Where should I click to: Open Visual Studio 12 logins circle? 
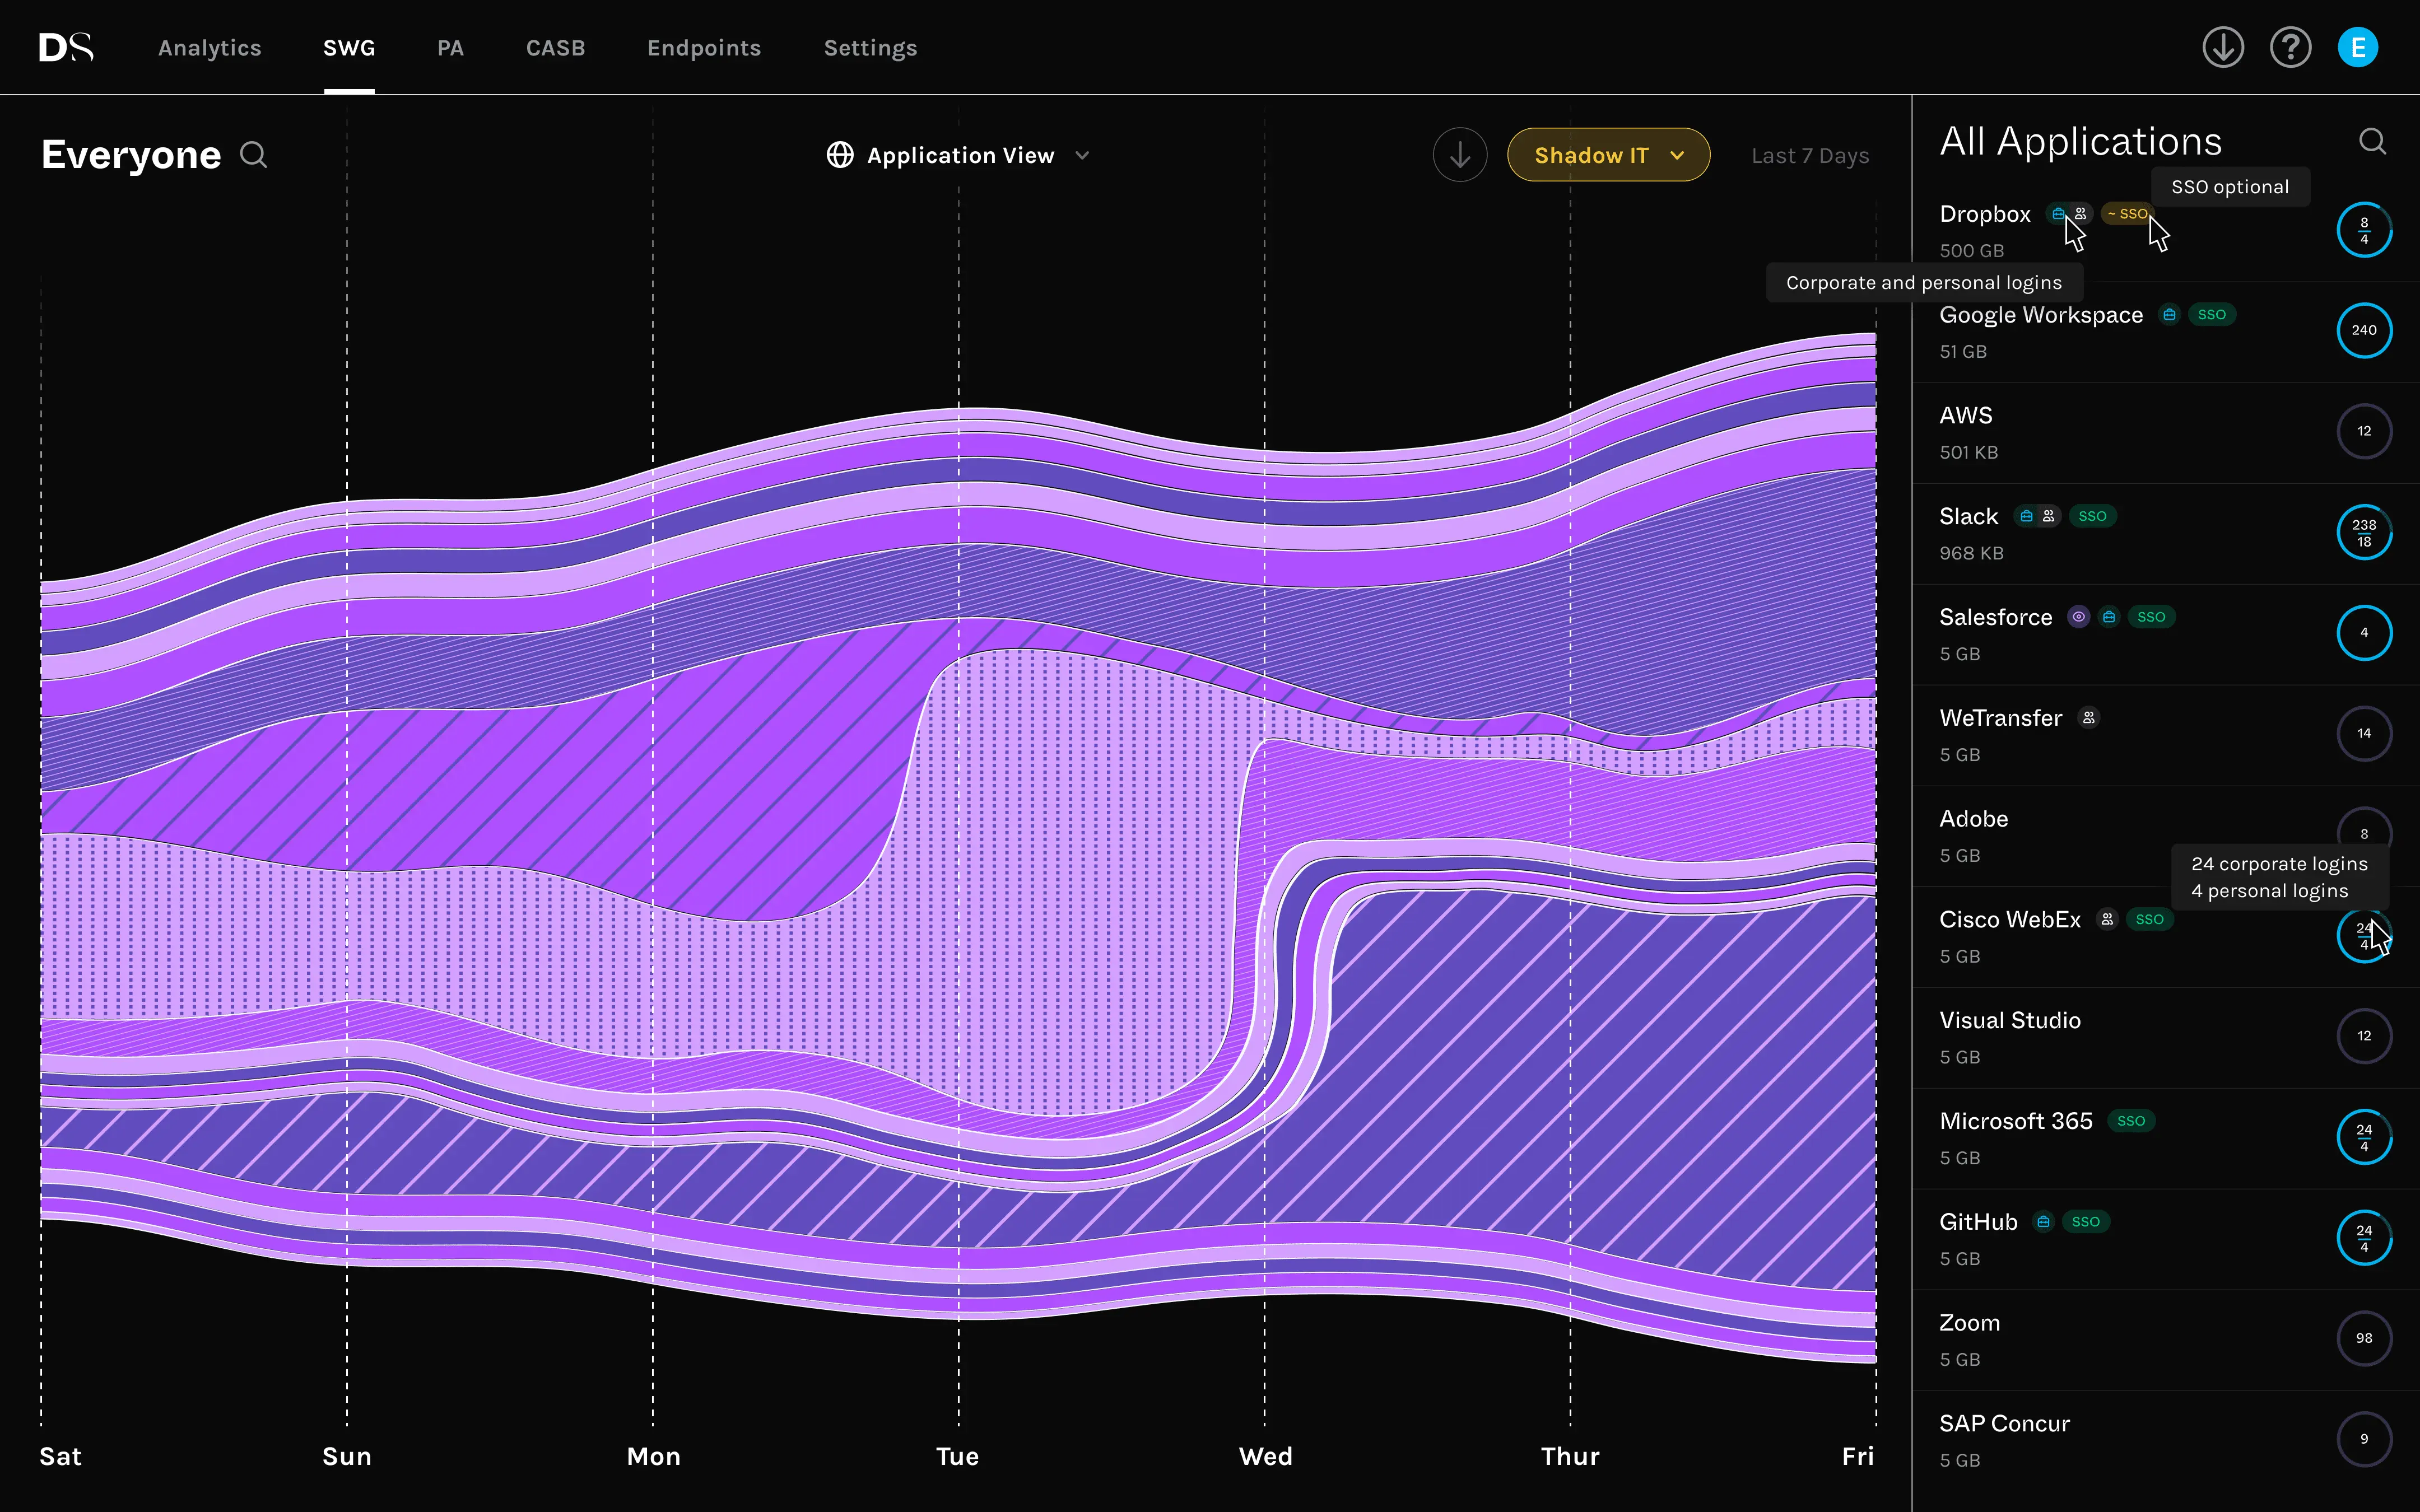tap(2364, 1036)
